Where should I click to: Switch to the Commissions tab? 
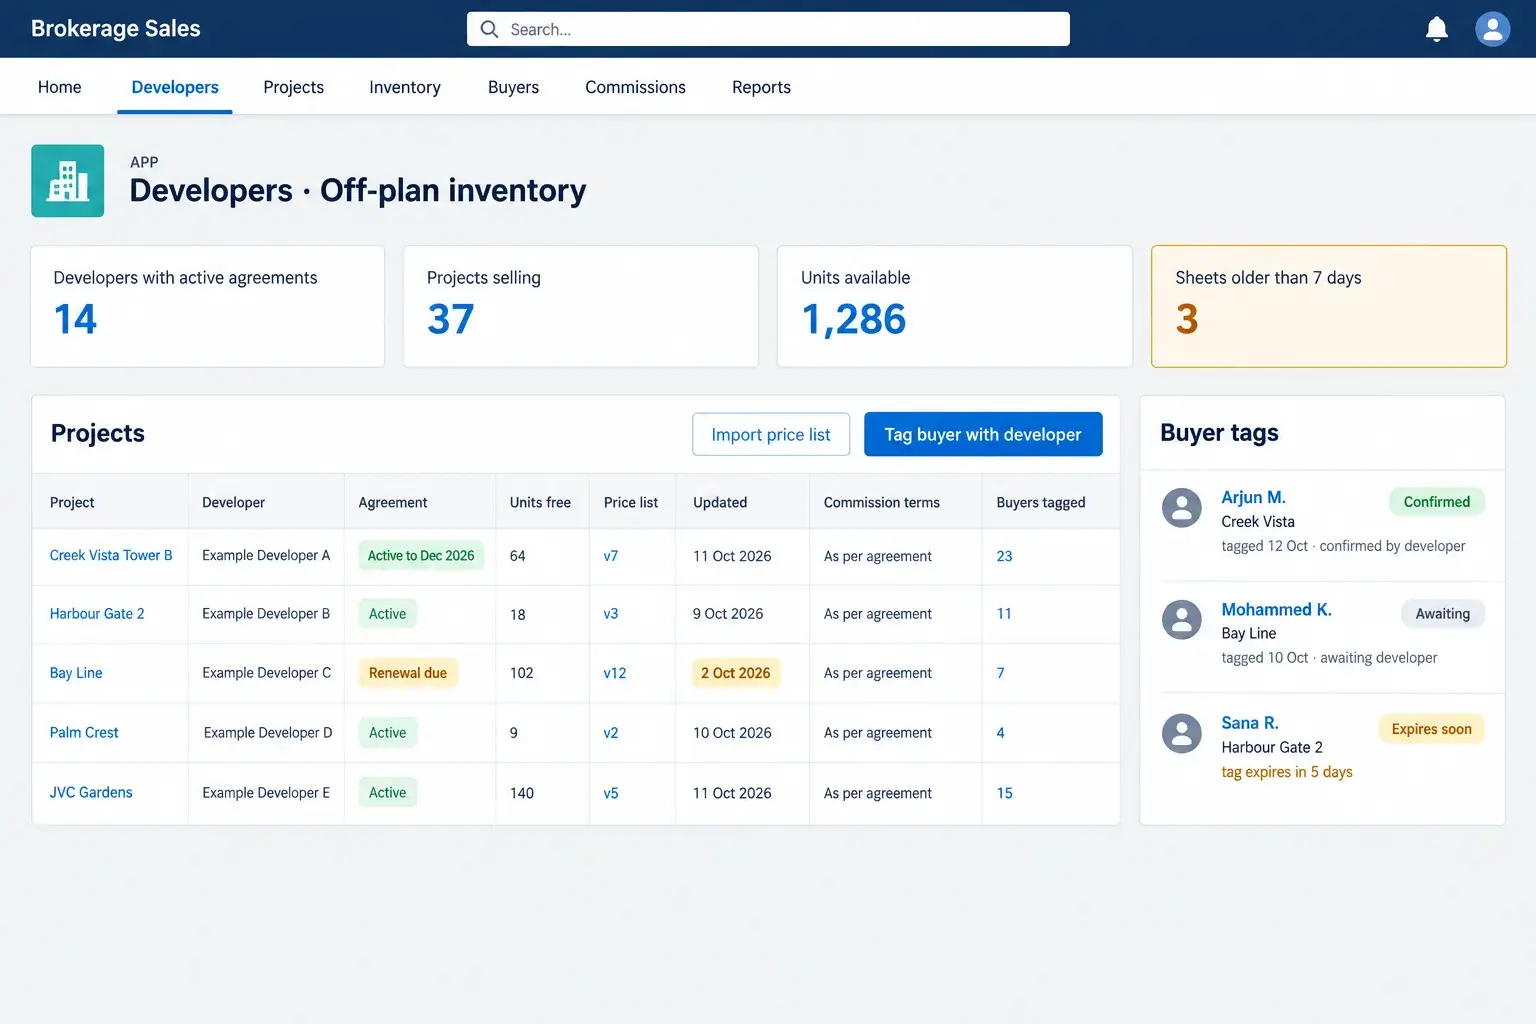pyautogui.click(x=635, y=87)
